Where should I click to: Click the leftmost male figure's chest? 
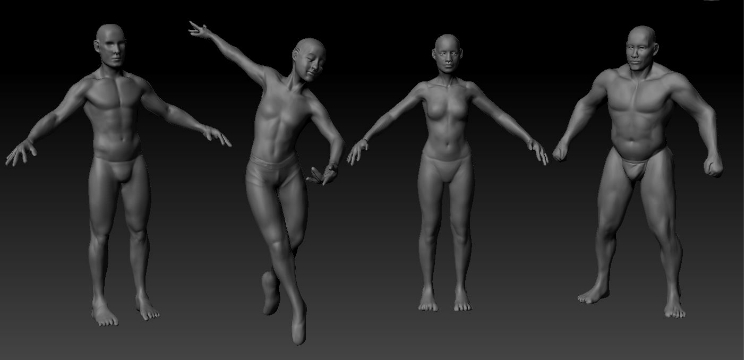[114, 93]
